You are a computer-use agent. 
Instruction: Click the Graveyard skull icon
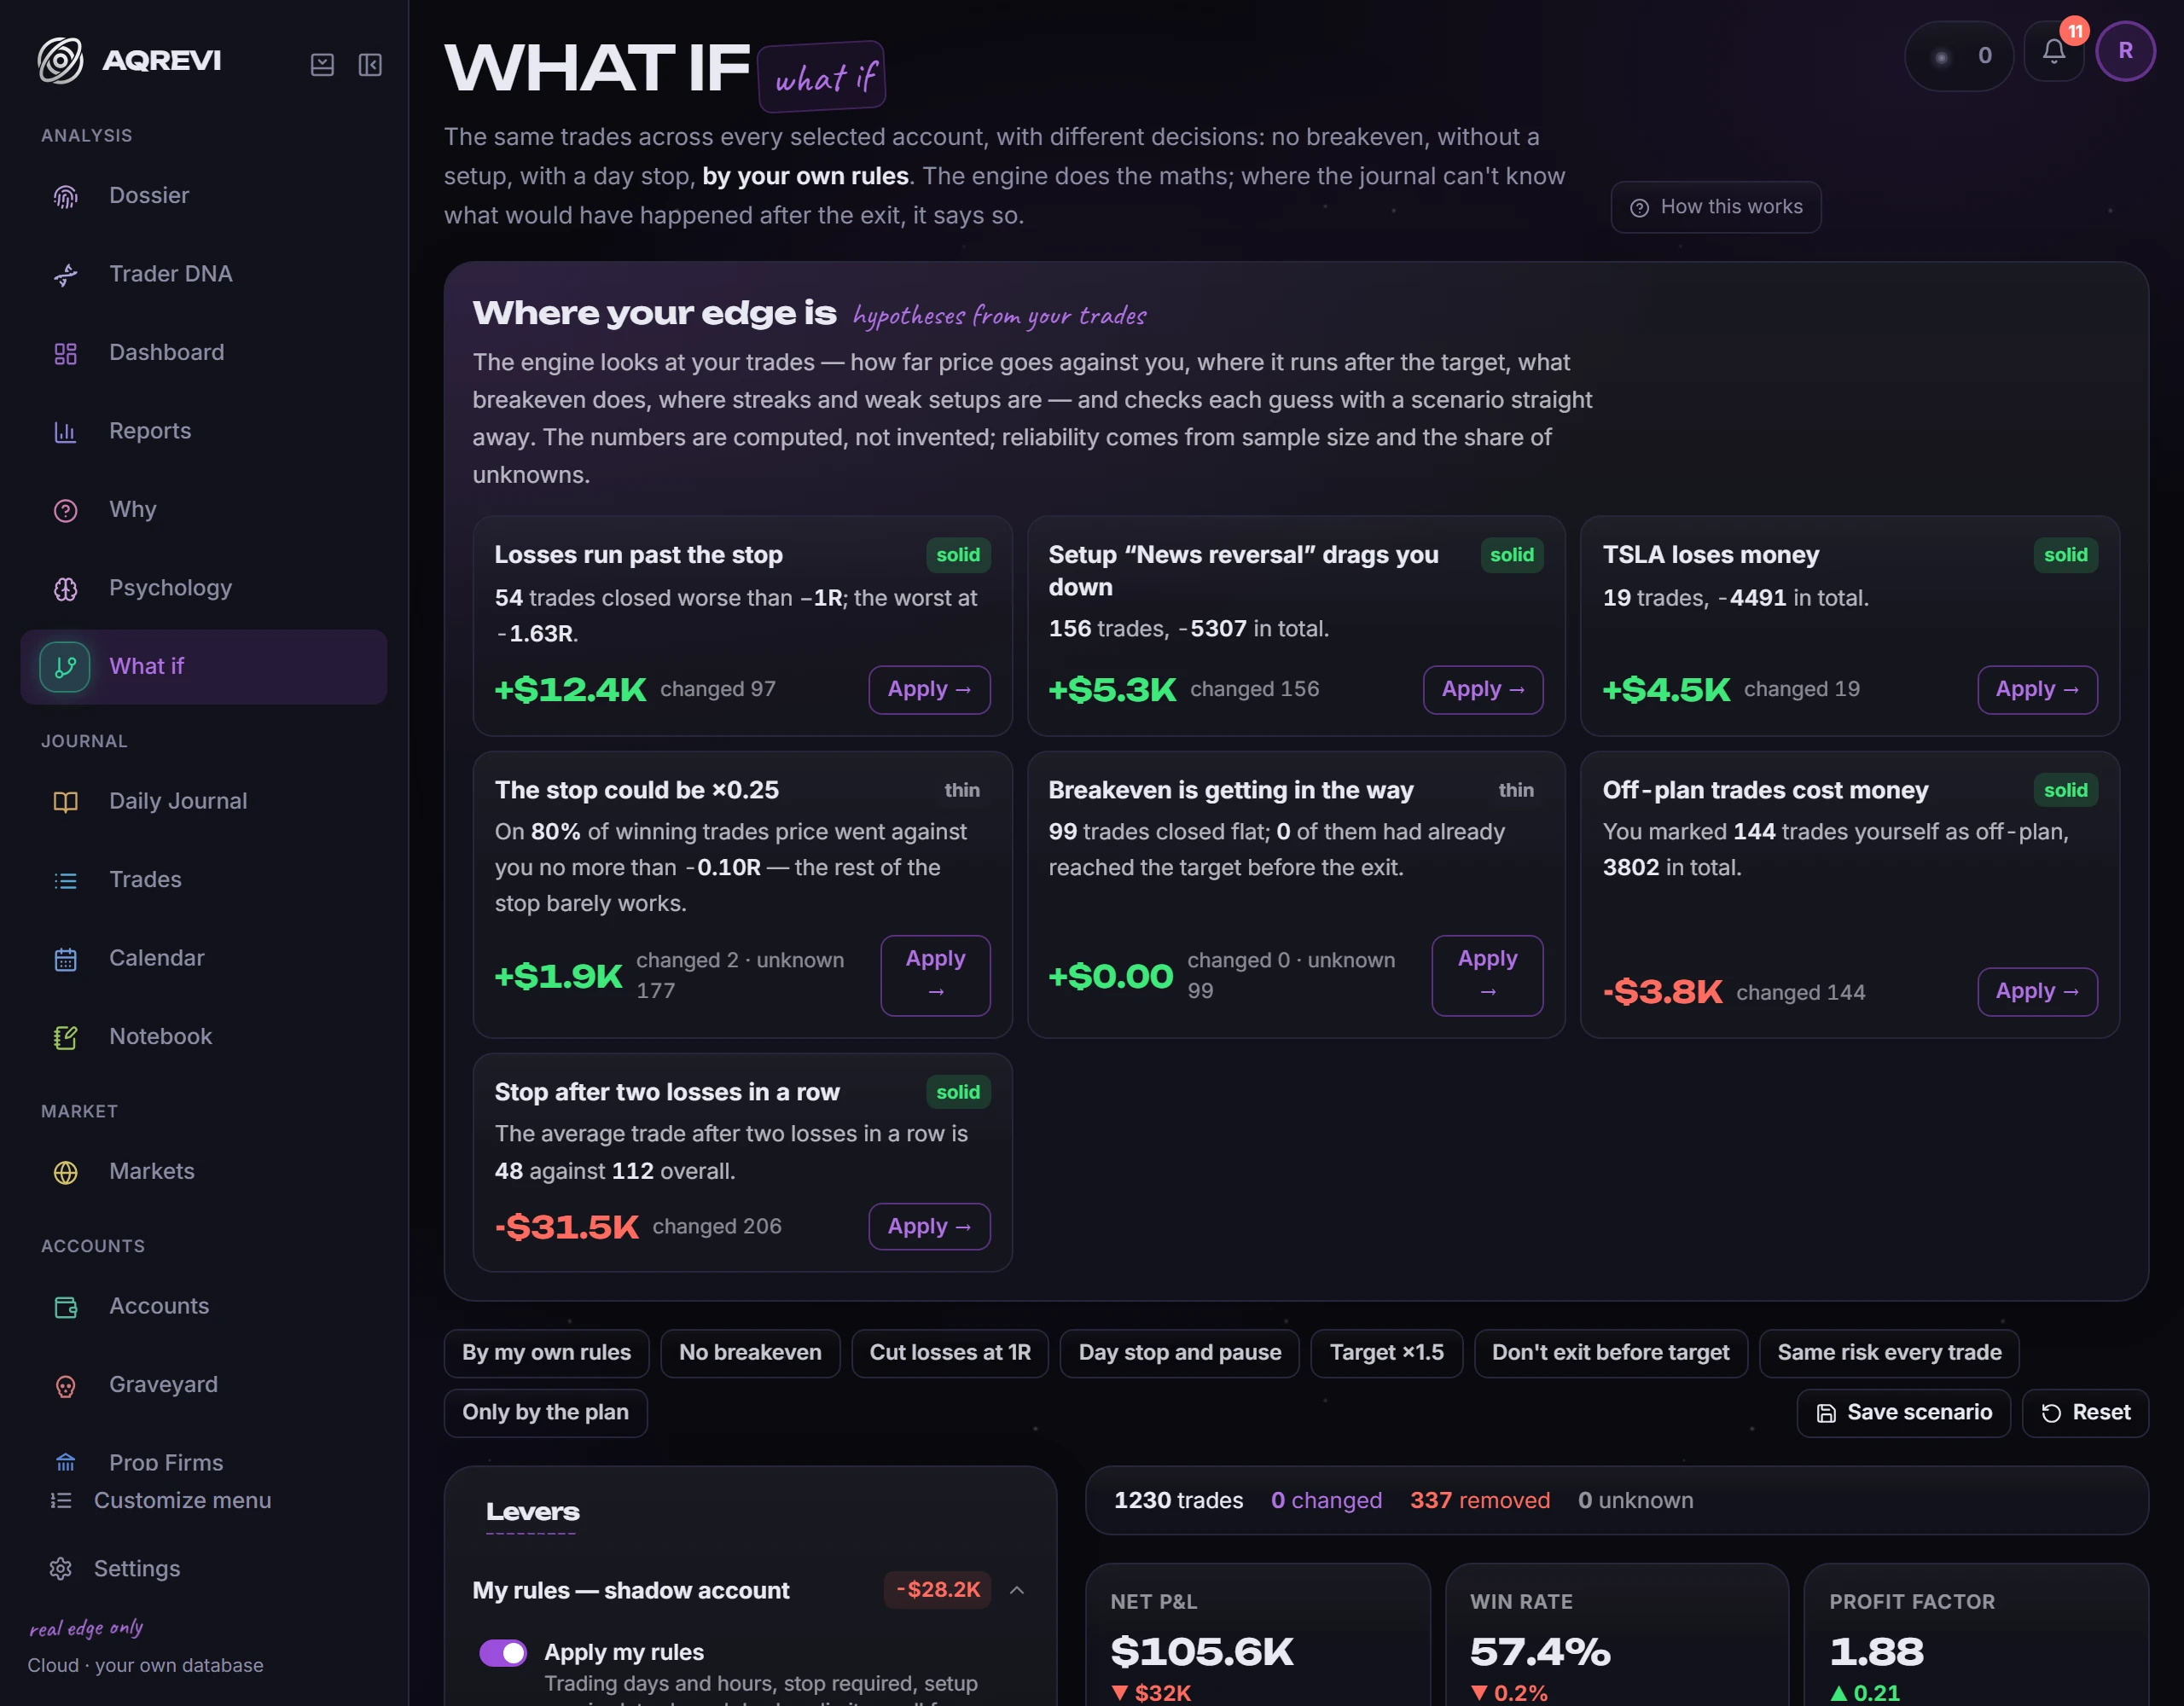pos(65,1385)
